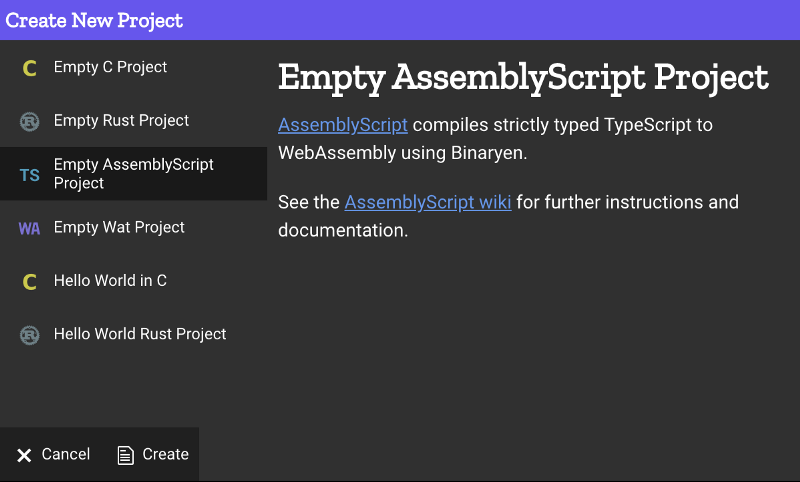Click the text 'WebAssembly using Binaryen.'

[403, 153]
